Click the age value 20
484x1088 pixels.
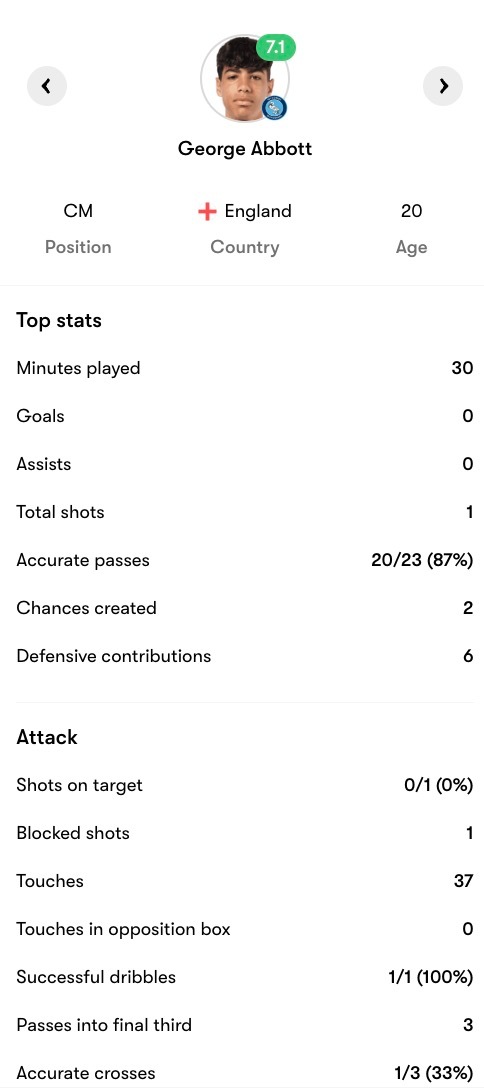click(x=411, y=211)
